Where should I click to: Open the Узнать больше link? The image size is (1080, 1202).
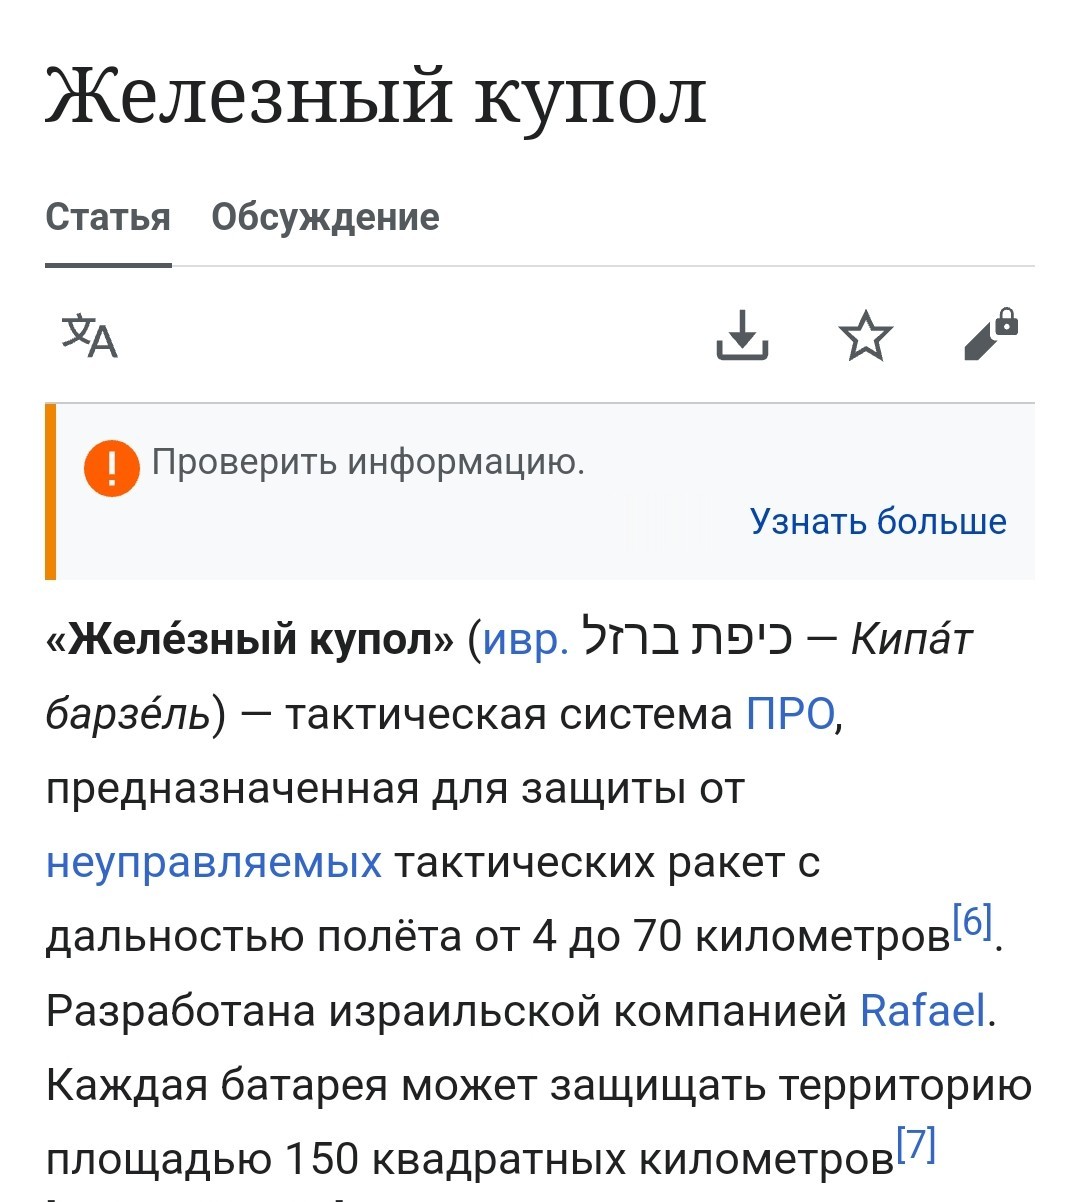(878, 521)
